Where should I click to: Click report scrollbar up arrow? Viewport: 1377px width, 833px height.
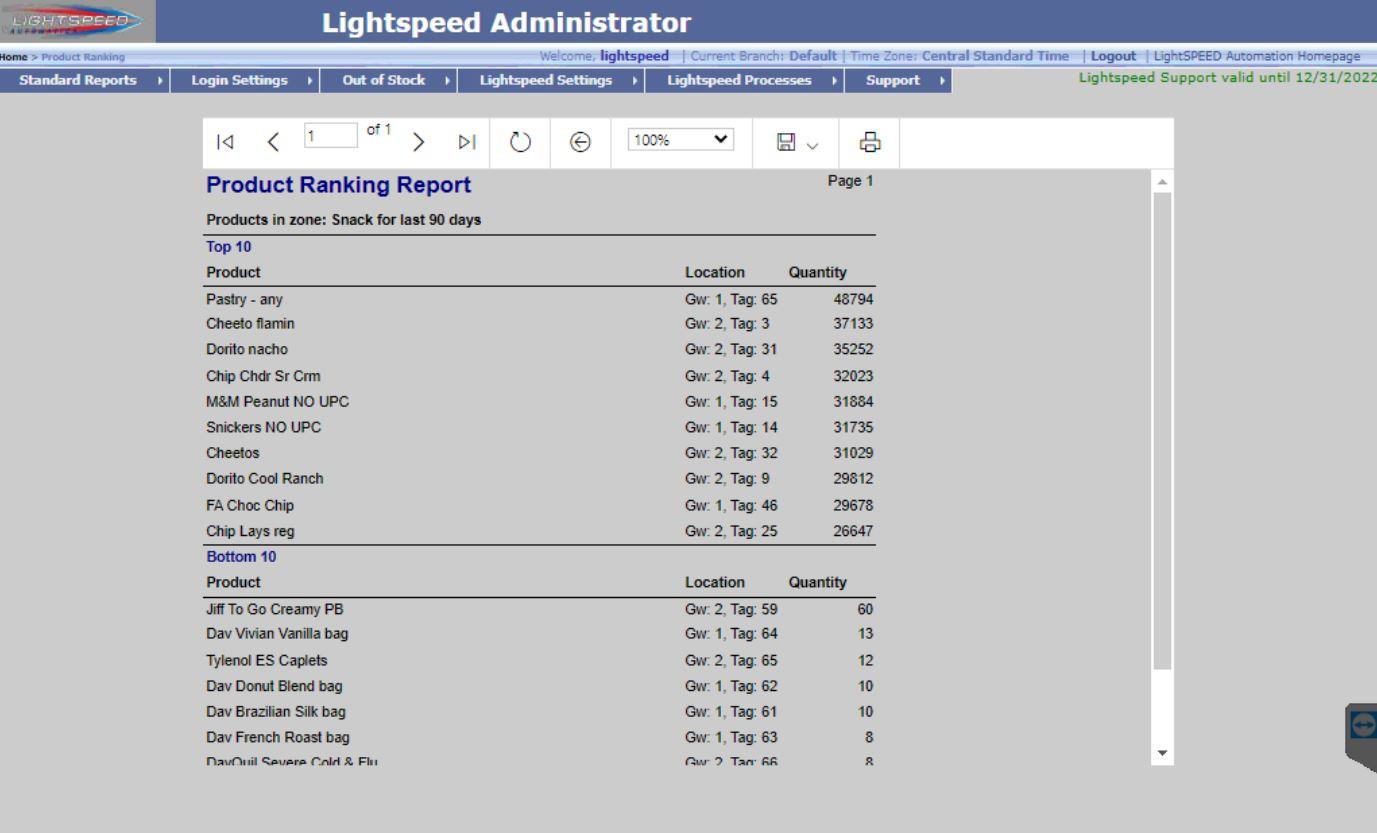pyautogui.click(x=1161, y=182)
